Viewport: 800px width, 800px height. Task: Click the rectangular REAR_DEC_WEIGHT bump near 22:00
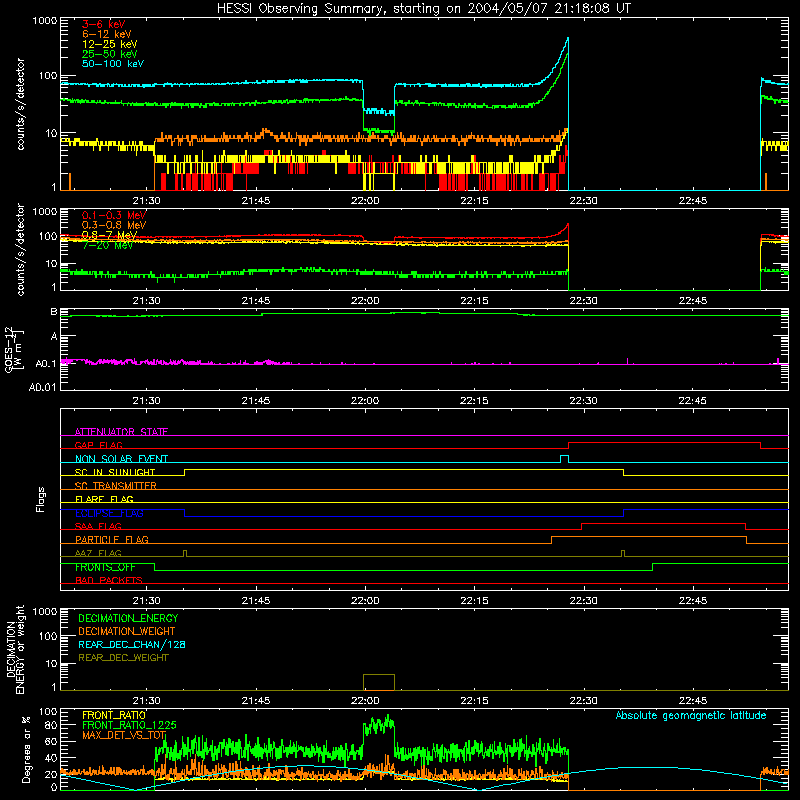tap(379, 682)
